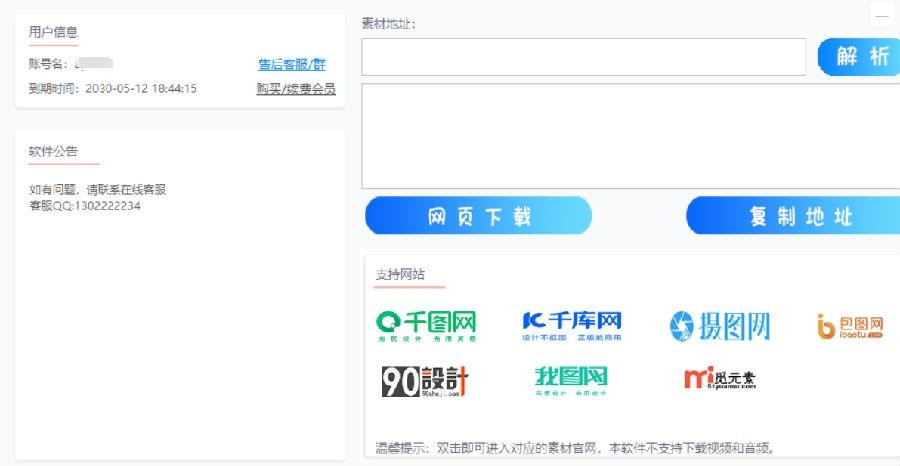Minimize the window using the top-right button

click(x=881, y=16)
